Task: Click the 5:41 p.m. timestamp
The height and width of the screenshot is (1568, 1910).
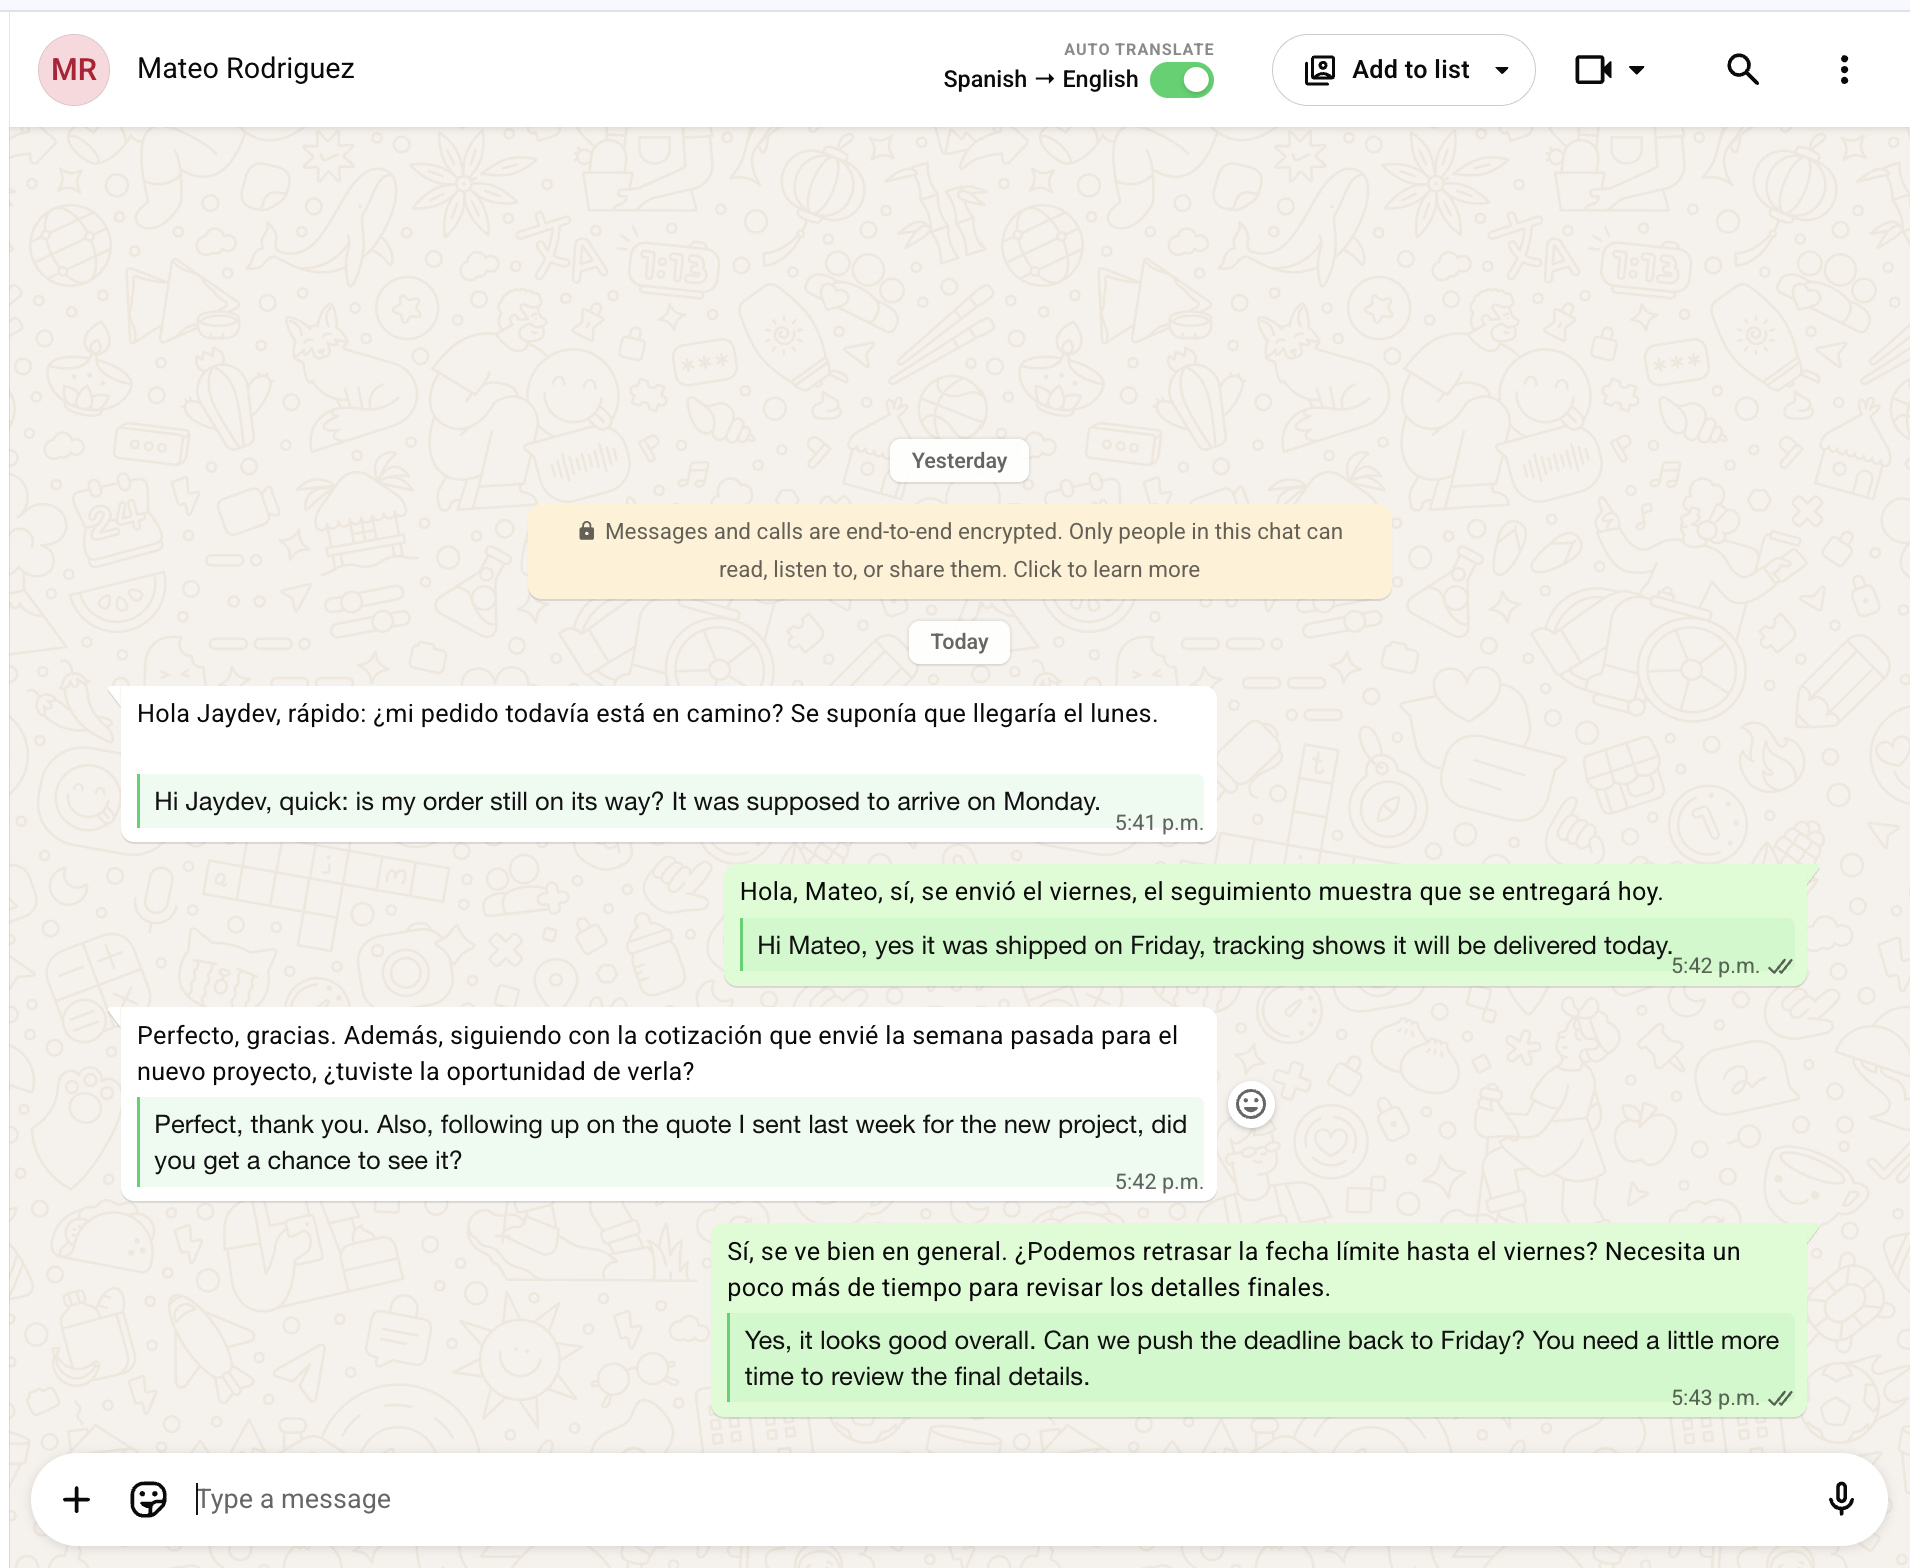Action: [1159, 823]
